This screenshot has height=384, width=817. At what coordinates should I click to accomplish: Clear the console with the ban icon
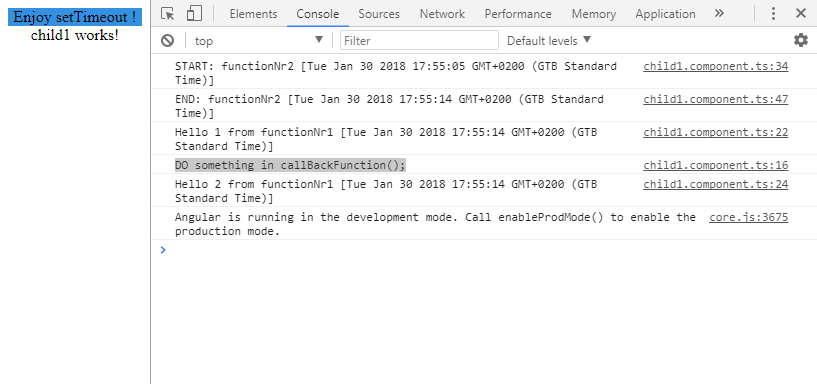click(167, 41)
